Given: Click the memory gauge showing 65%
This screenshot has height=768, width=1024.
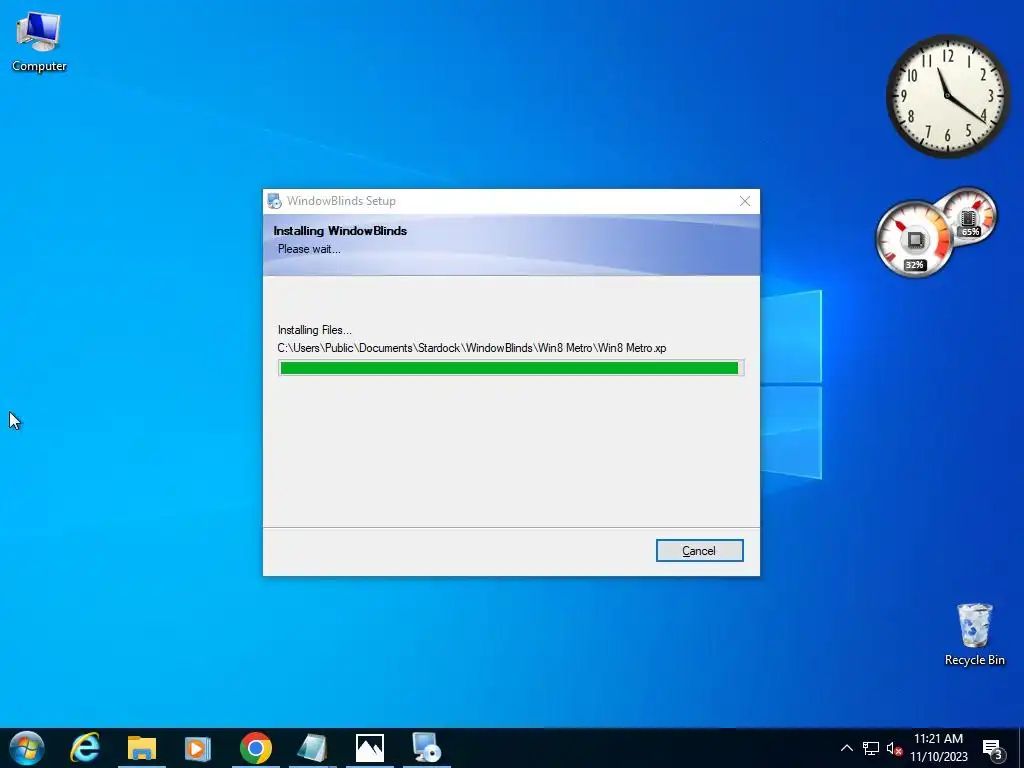Looking at the screenshot, I should click(970, 216).
